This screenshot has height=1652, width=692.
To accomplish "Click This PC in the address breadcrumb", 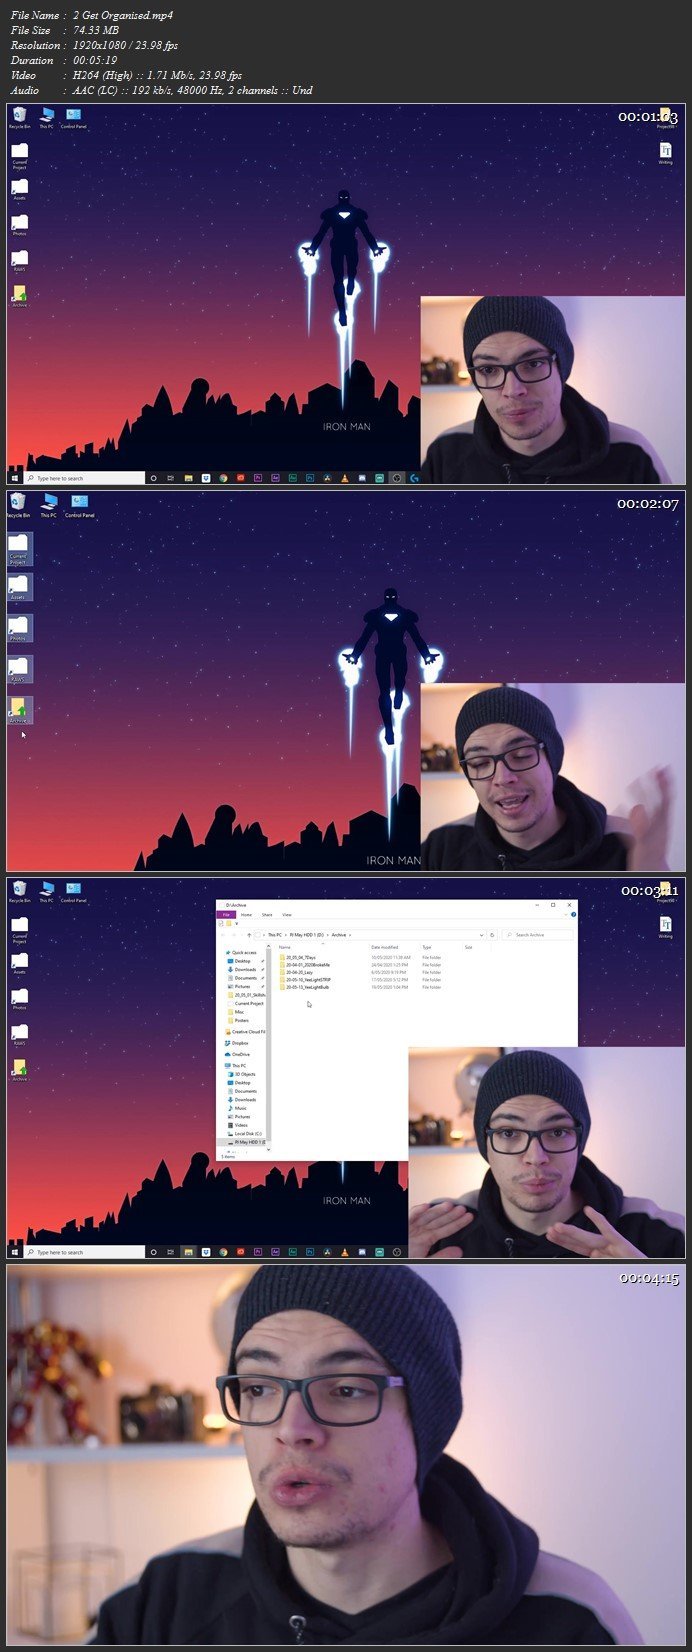I will pos(275,935).
